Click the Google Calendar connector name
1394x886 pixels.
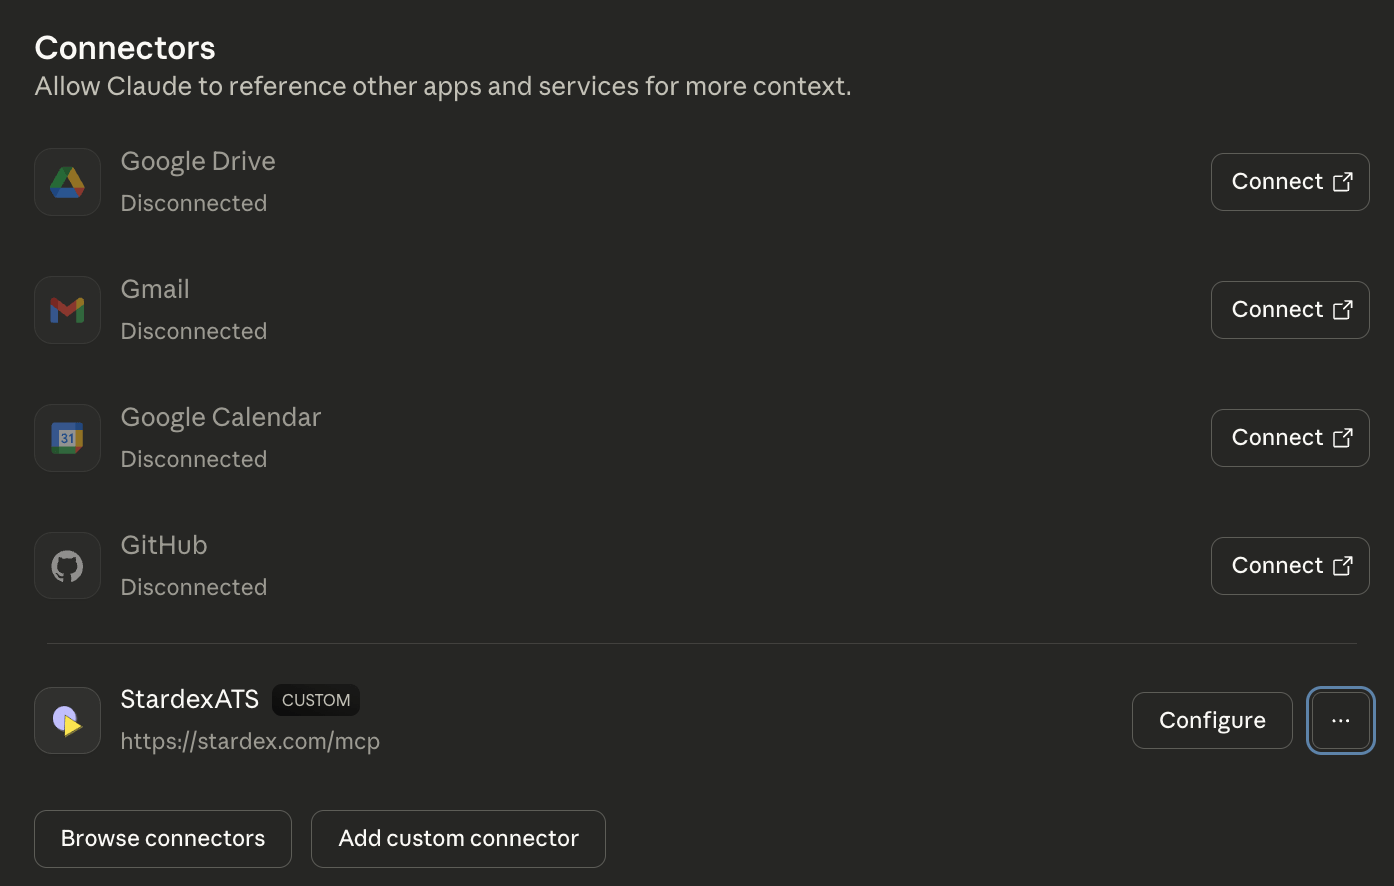221,417
